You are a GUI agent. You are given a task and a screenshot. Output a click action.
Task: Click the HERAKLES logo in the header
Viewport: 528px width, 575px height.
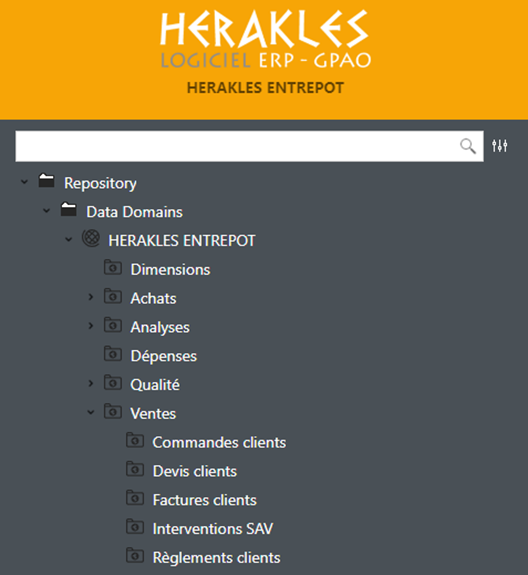point(265,40)
